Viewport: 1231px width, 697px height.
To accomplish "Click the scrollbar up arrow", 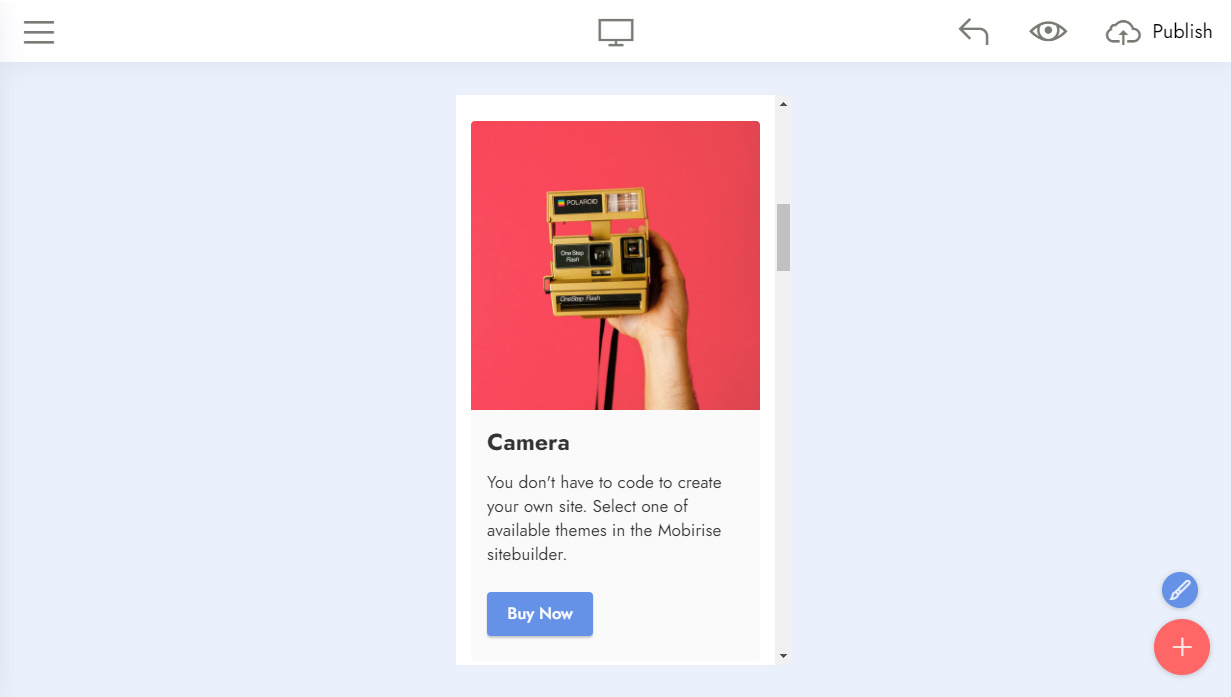I will [783, 103].
